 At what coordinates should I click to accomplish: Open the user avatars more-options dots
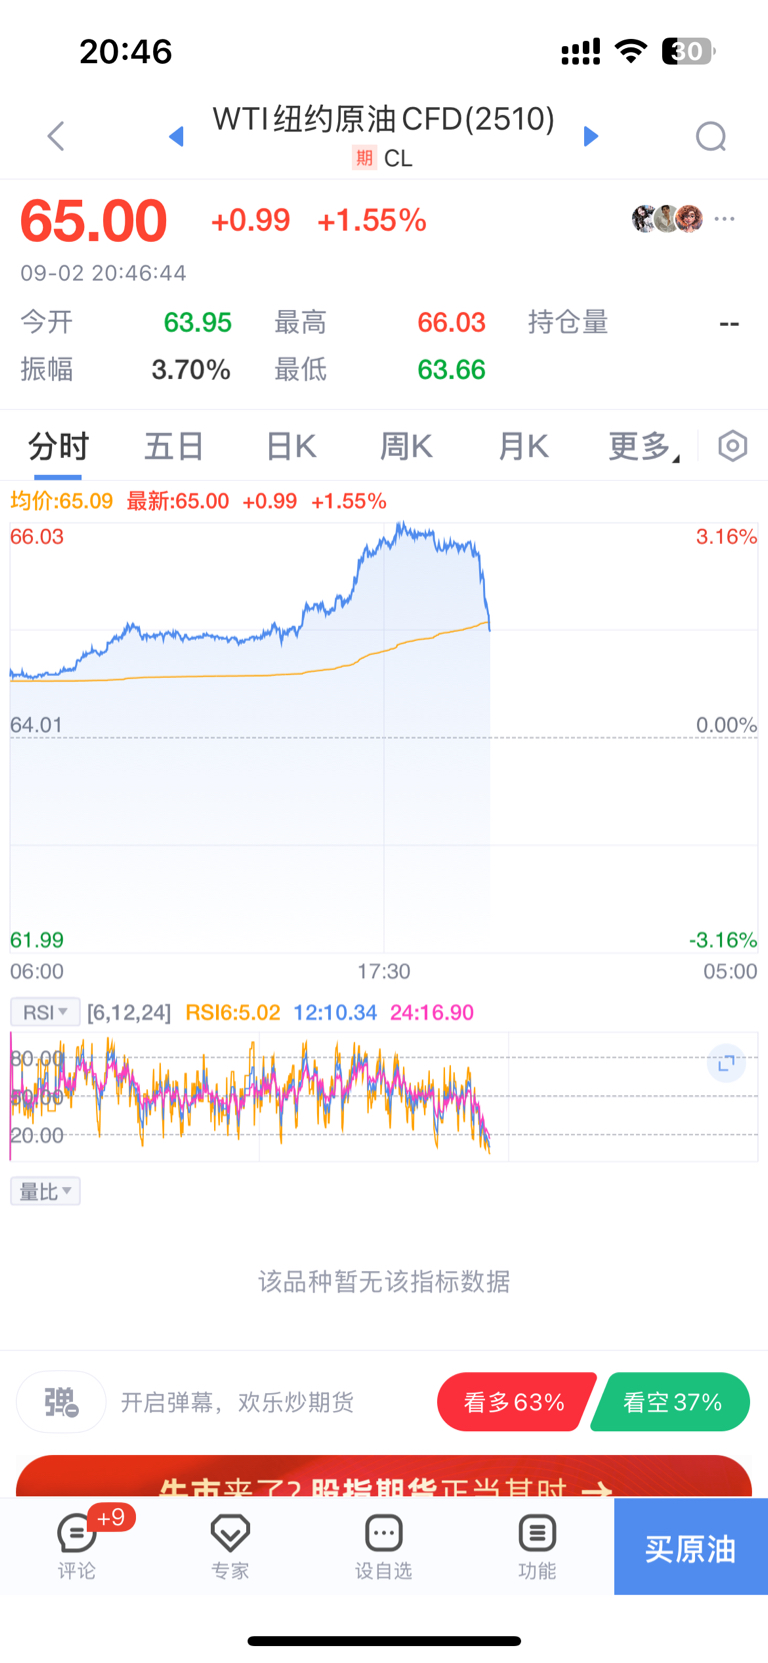click(x=725, y=218)
